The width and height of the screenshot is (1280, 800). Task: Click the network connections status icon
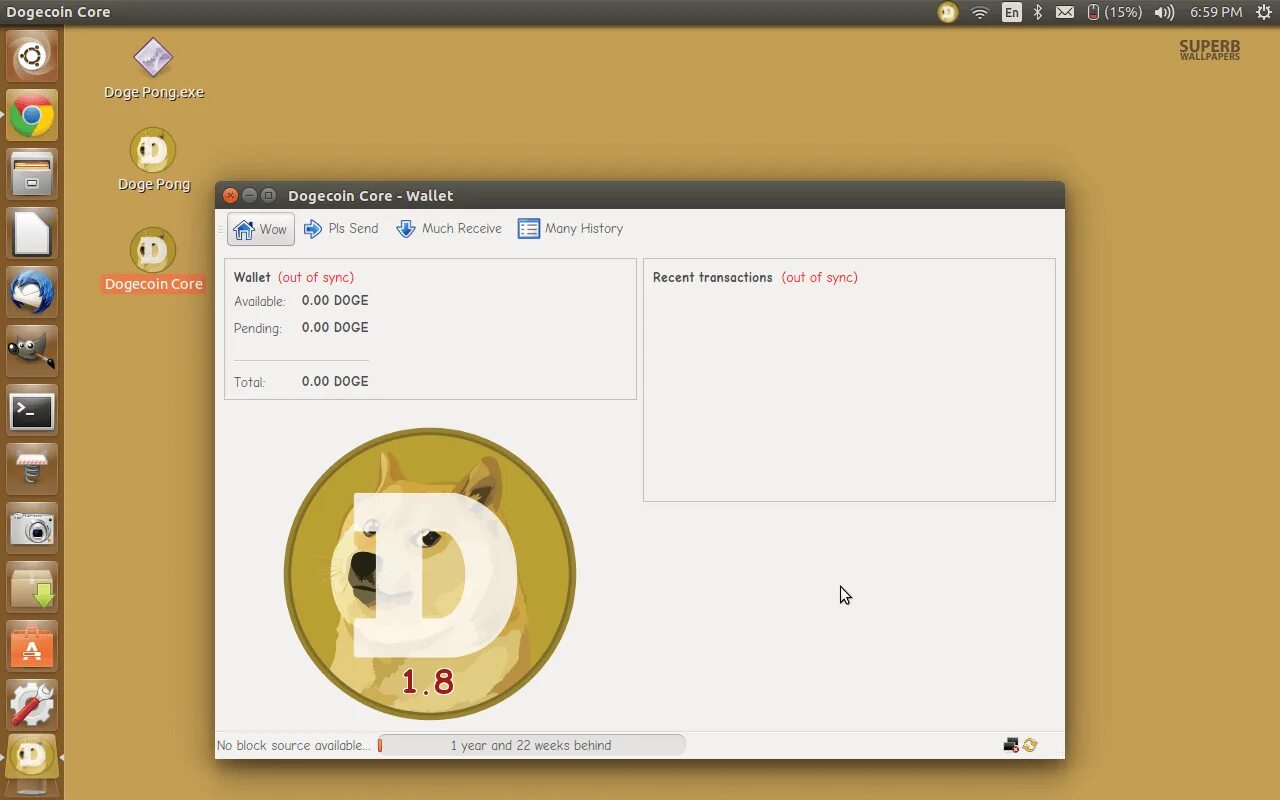(1011, 745)
